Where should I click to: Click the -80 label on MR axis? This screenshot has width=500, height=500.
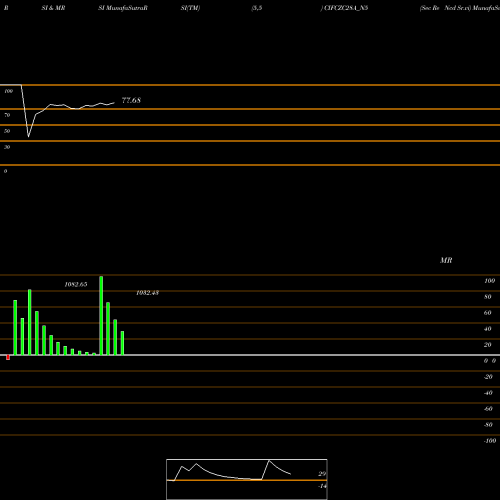point(488,425)
